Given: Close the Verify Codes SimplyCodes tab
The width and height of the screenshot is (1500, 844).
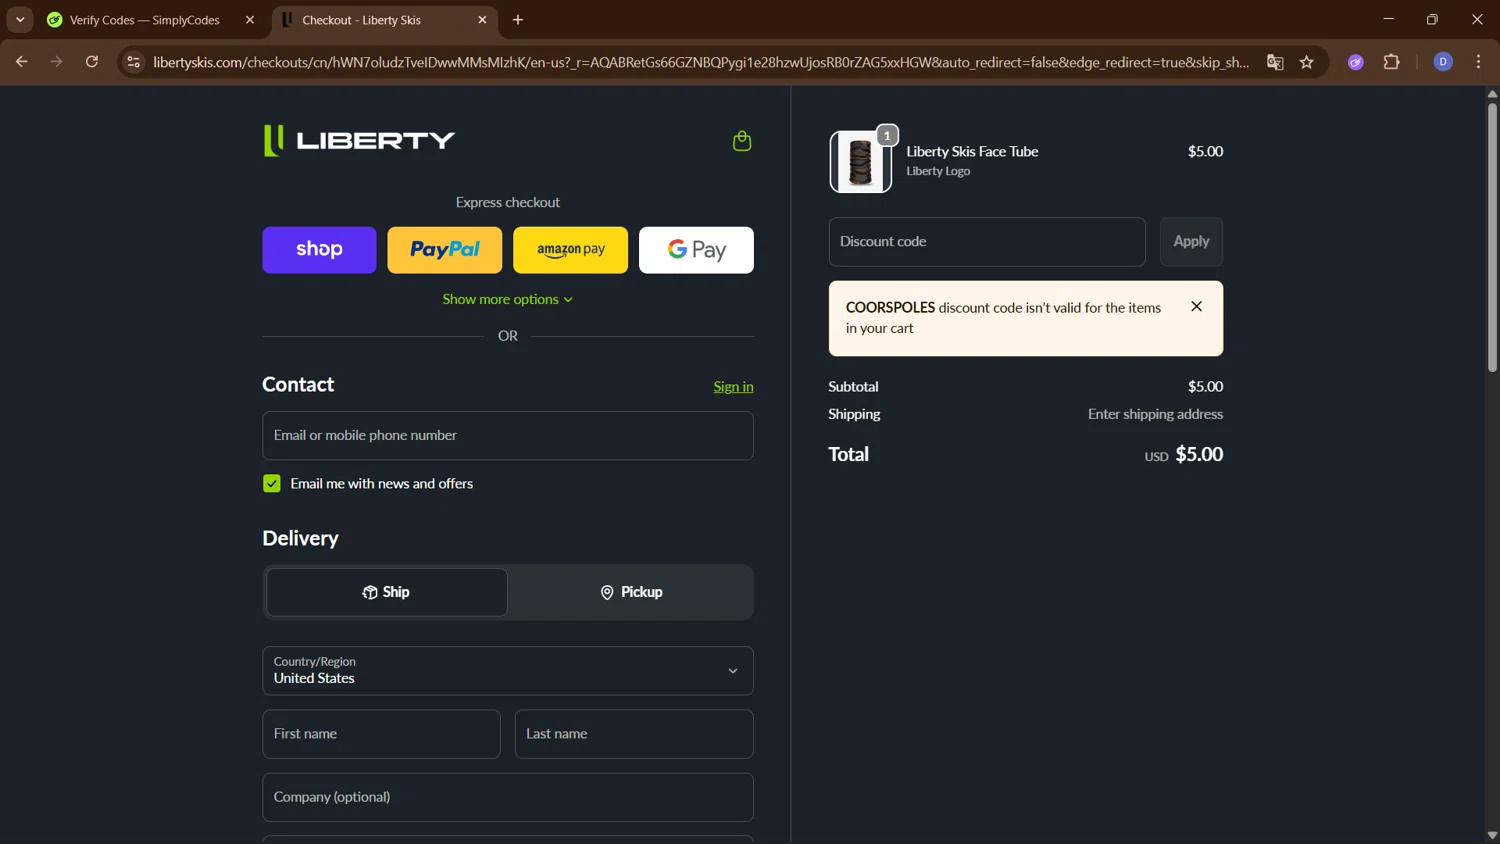Looking at the screenshot, I should pos(250,20).
